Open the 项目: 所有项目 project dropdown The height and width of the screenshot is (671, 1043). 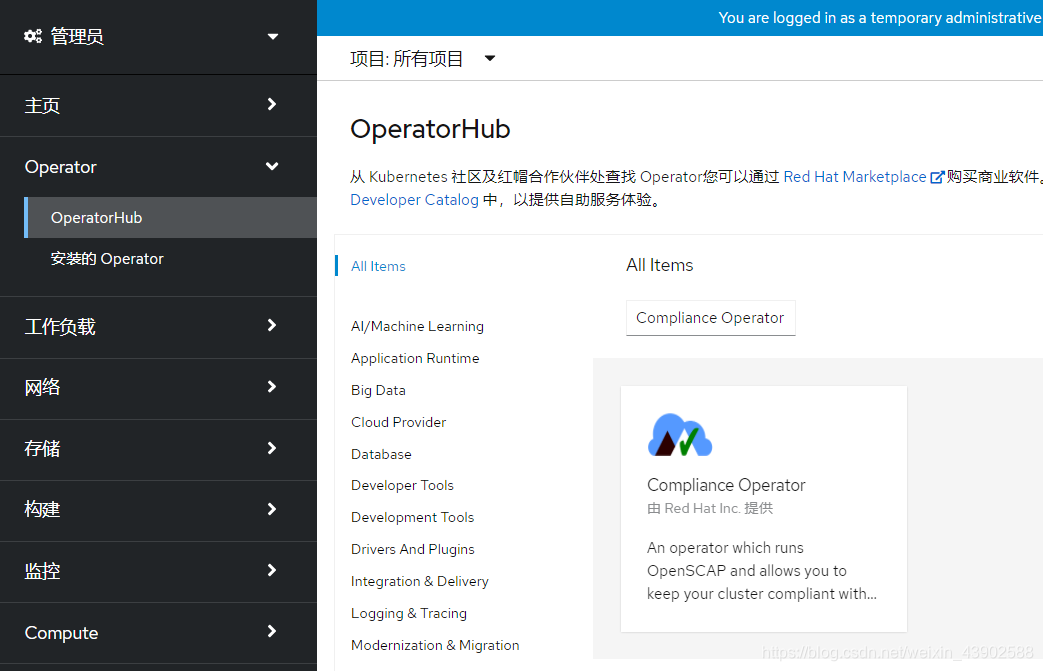423,59
